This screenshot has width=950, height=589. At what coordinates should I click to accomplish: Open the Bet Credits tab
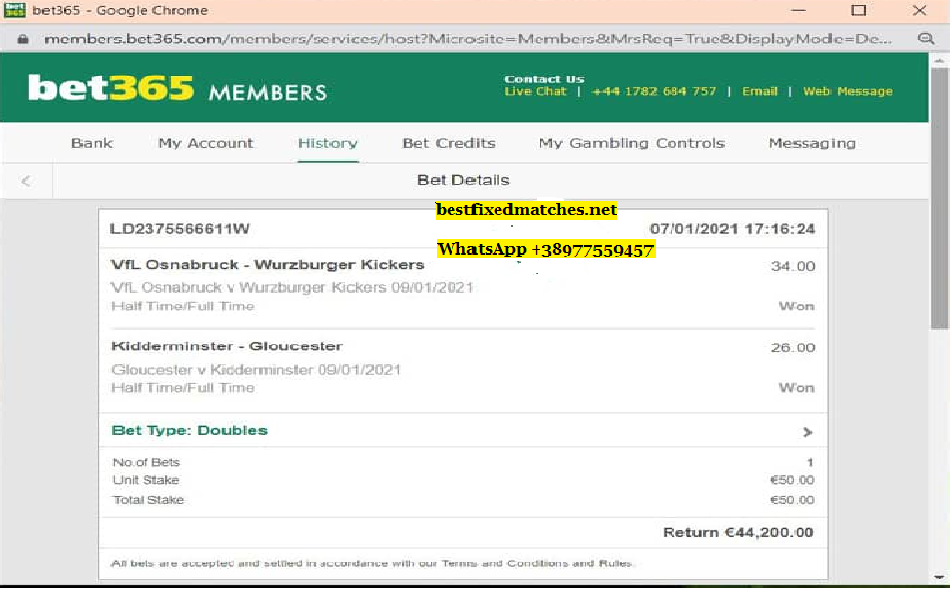pyautogui.click(x=449, y=143)
